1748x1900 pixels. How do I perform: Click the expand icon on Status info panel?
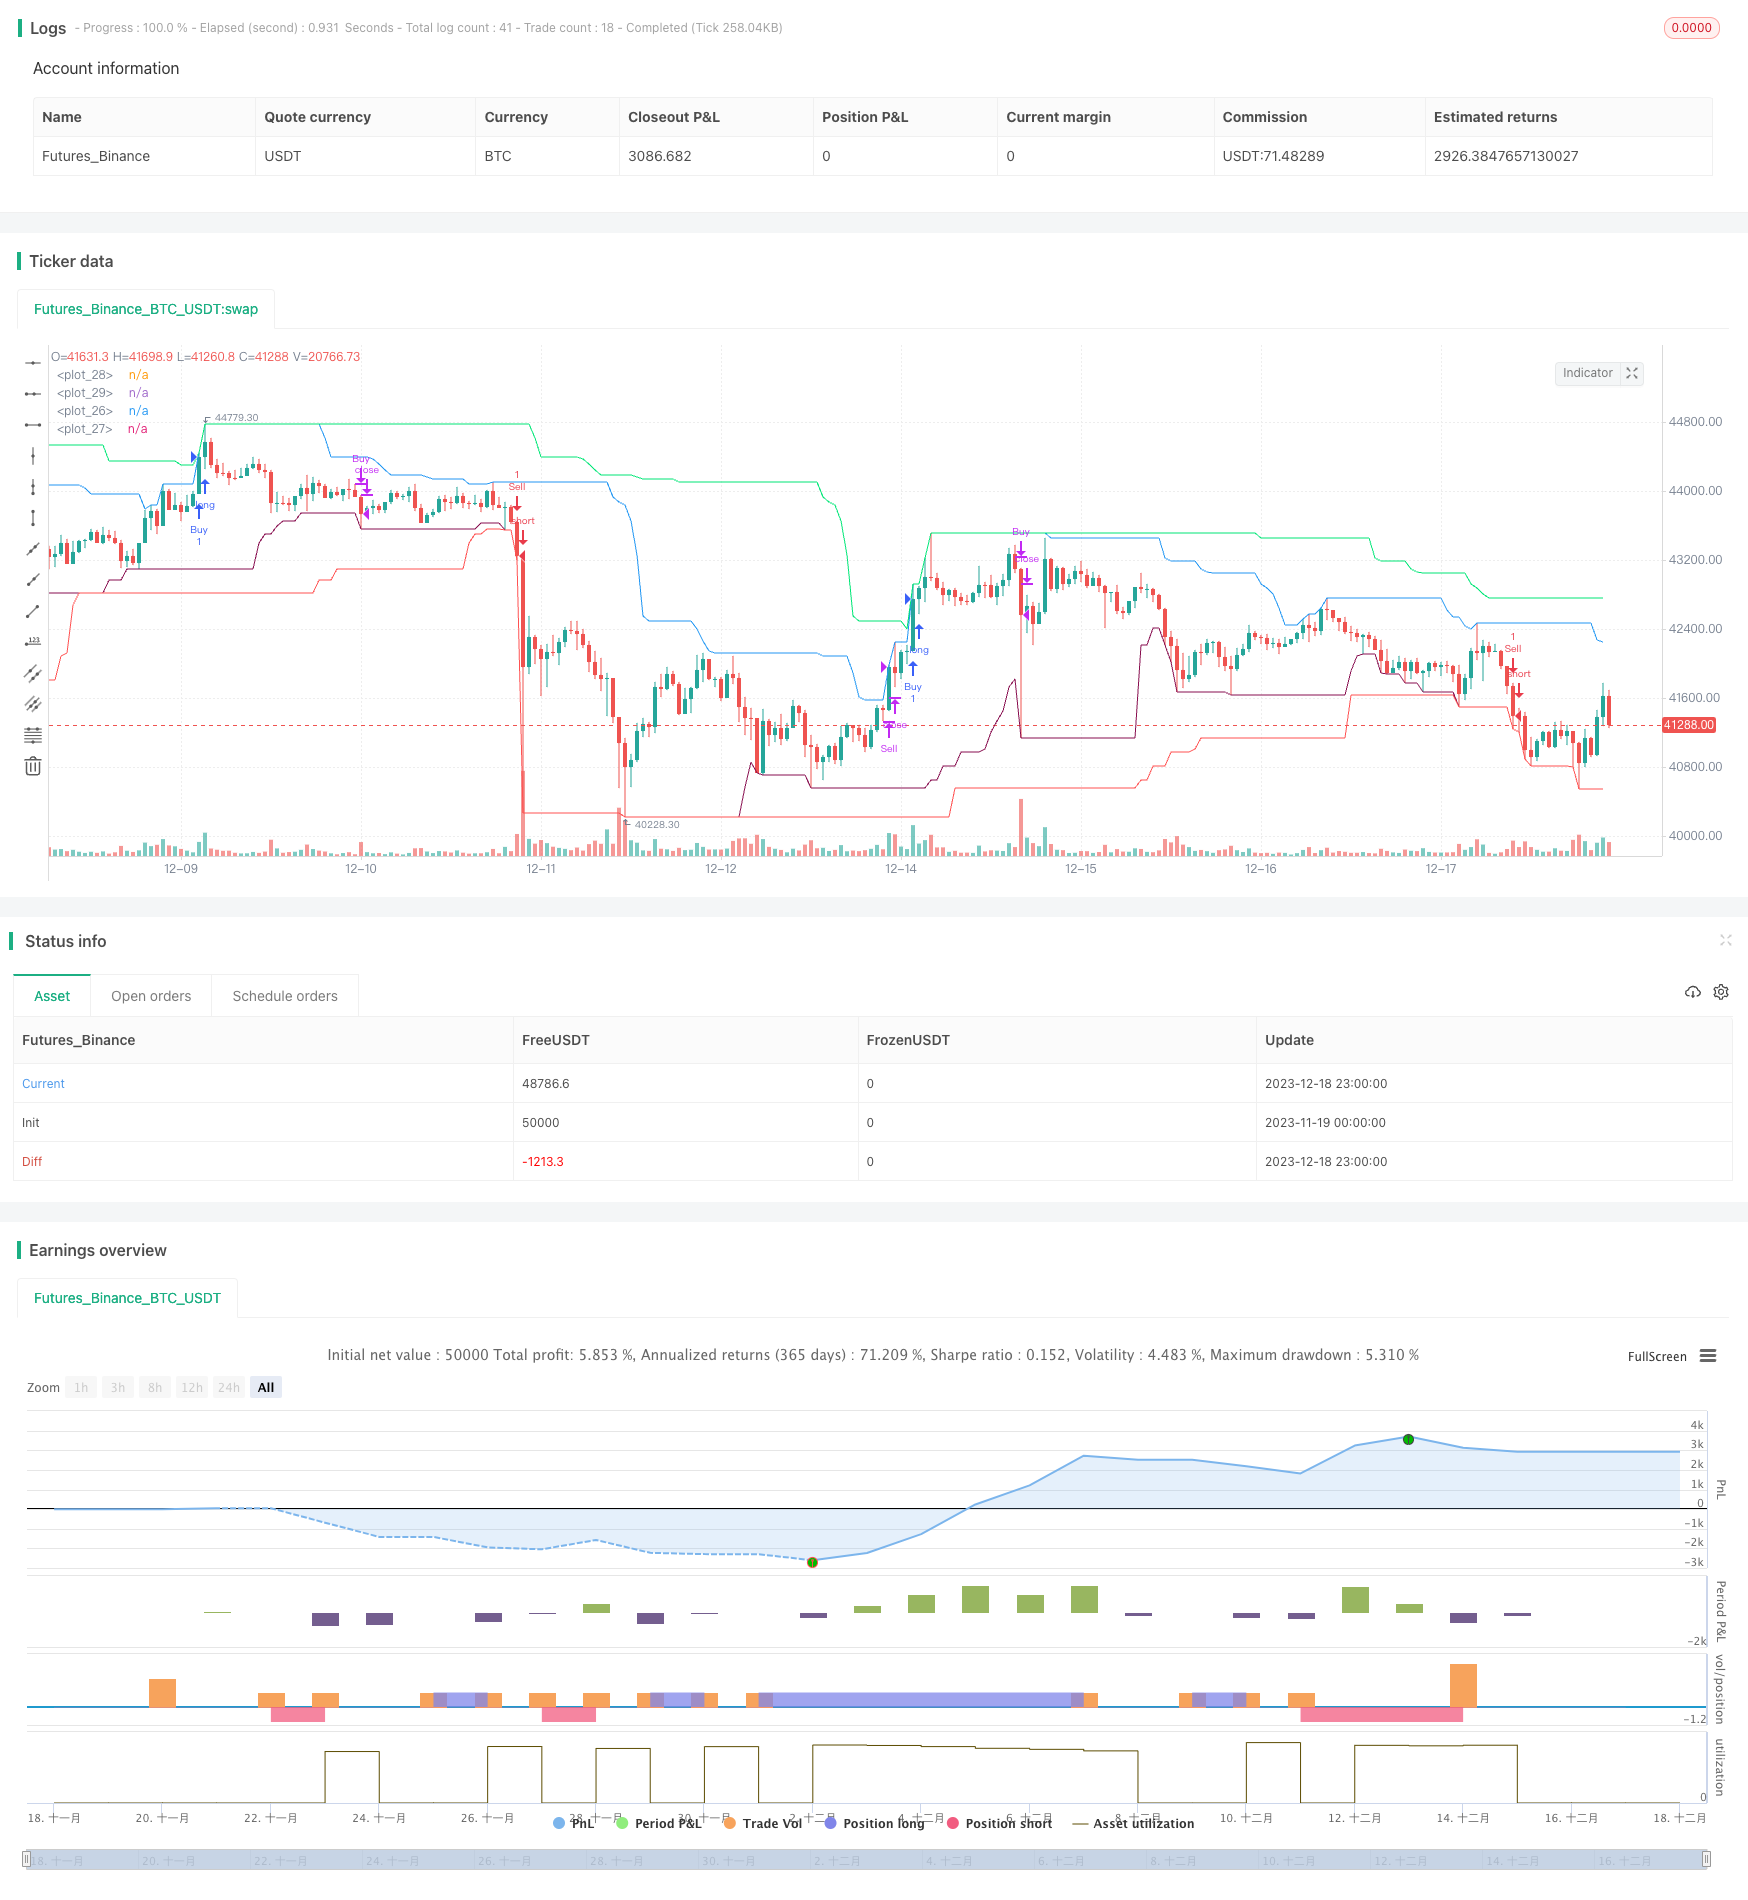pos(1726,940)
